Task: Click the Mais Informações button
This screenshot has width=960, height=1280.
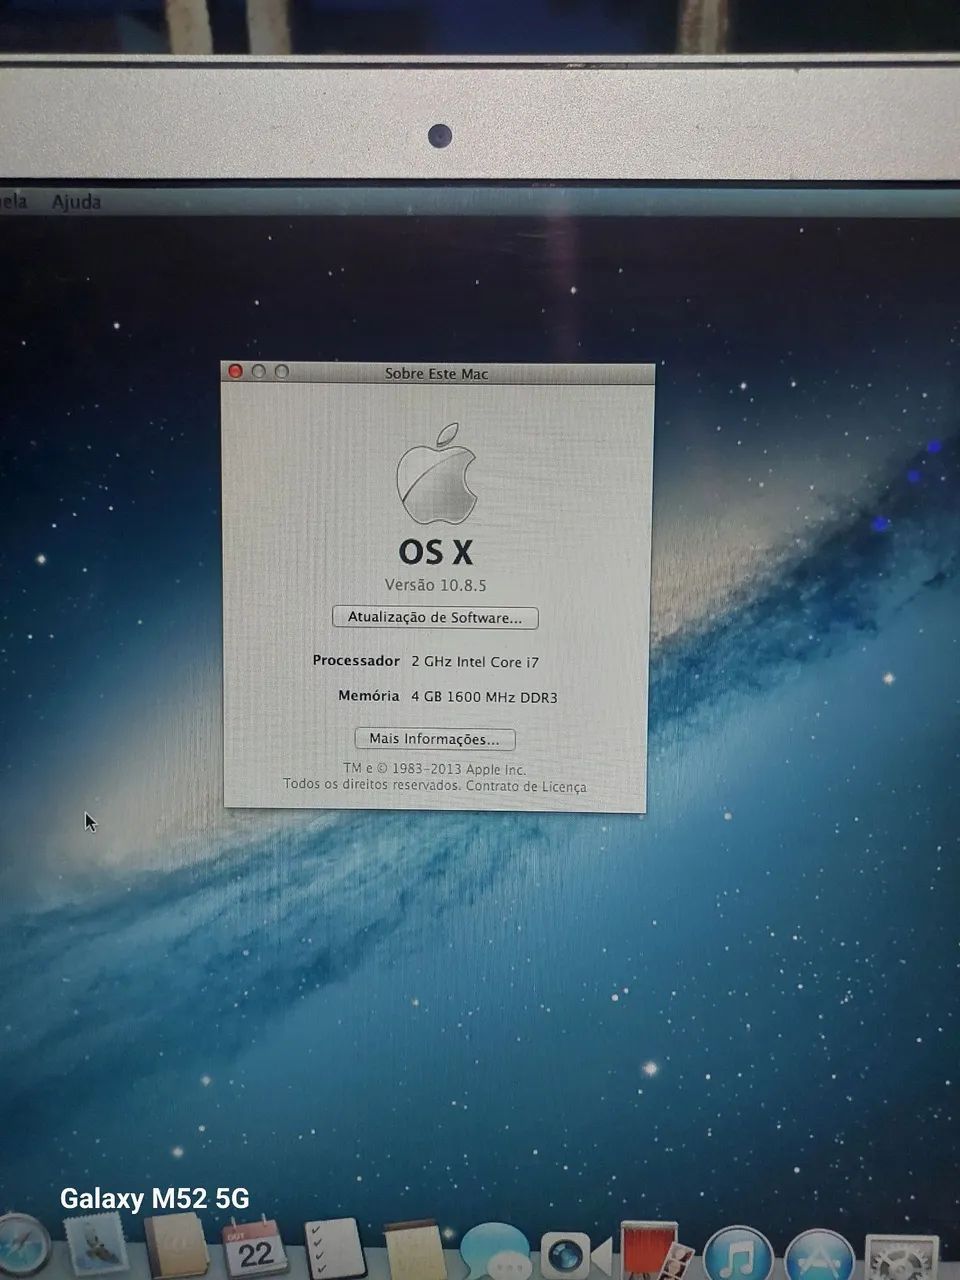Action: pyautogui.click(x=435, y=739)
